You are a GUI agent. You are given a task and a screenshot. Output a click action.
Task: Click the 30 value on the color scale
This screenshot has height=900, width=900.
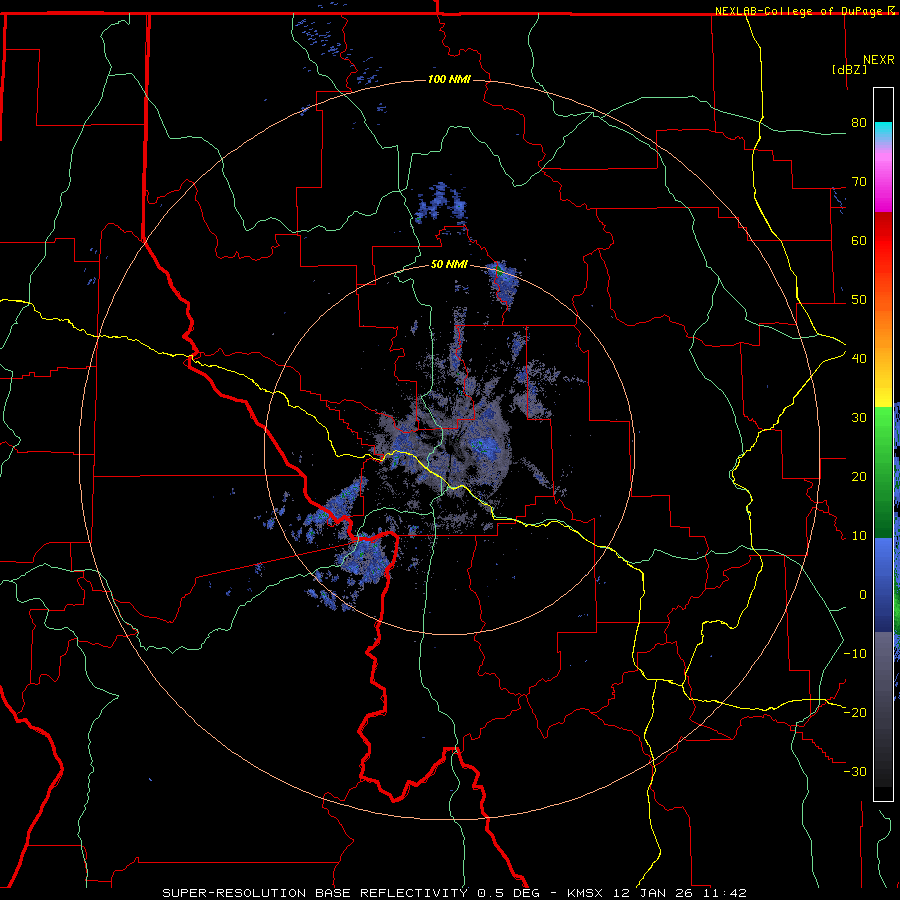tap(859, 418)
